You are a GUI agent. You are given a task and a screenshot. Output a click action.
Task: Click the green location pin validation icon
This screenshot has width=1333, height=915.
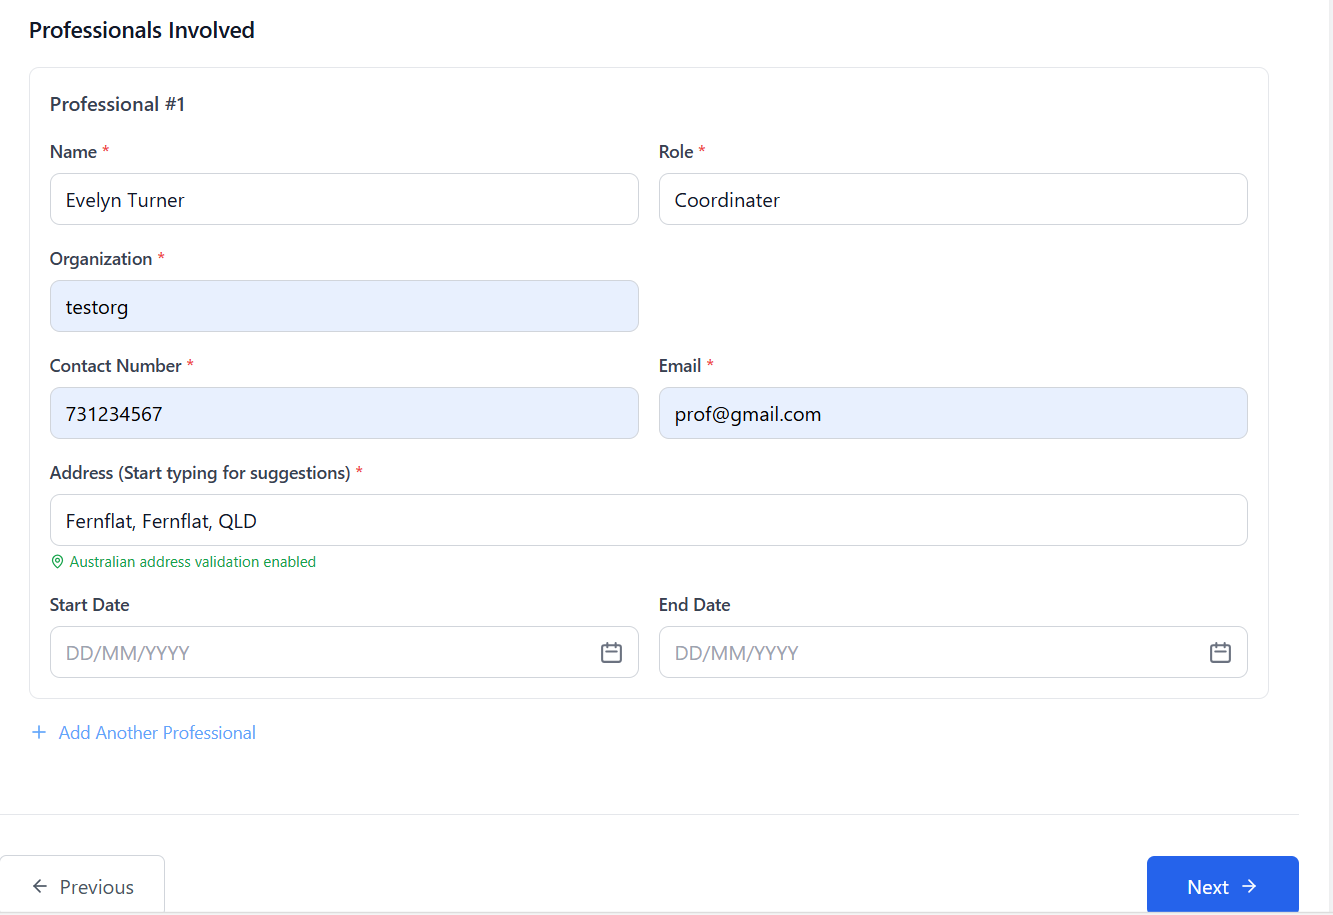(x=57, y=561)
